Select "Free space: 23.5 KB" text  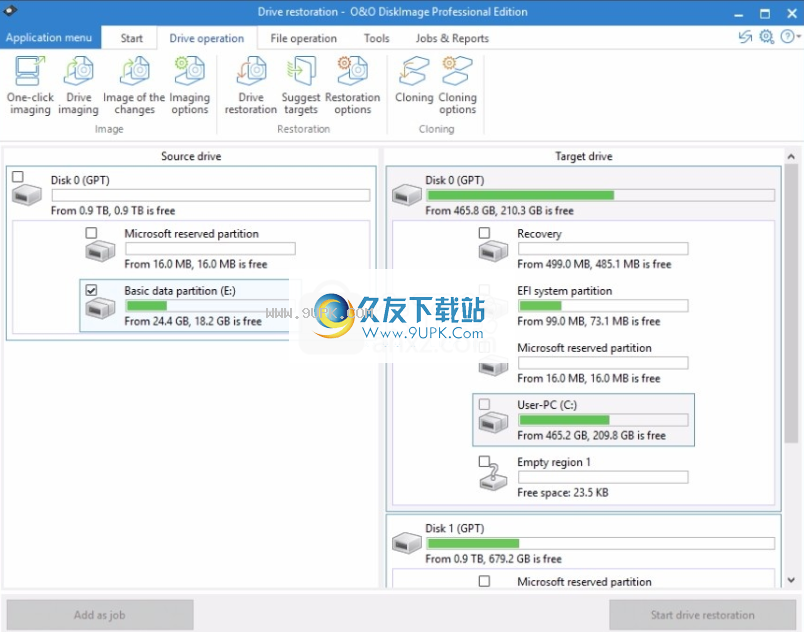pos(562,493)
